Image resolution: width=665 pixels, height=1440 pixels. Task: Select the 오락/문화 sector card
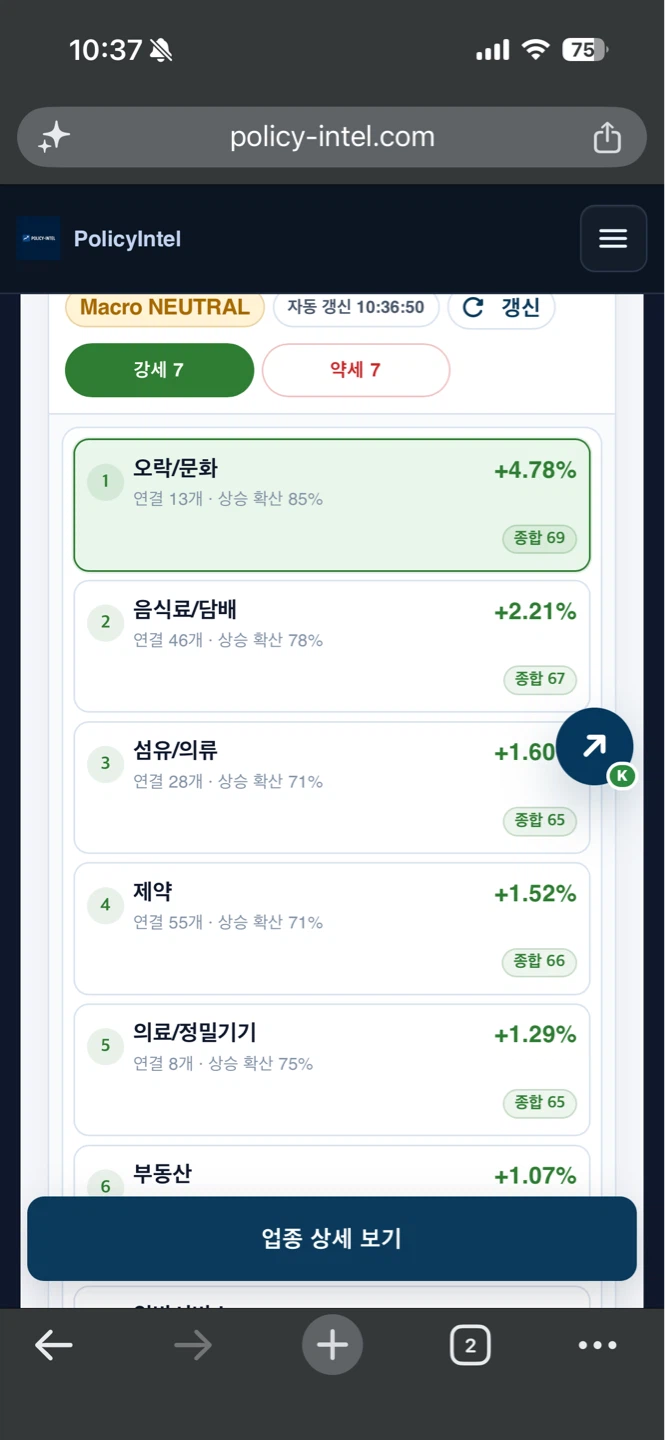click(332, 505)
